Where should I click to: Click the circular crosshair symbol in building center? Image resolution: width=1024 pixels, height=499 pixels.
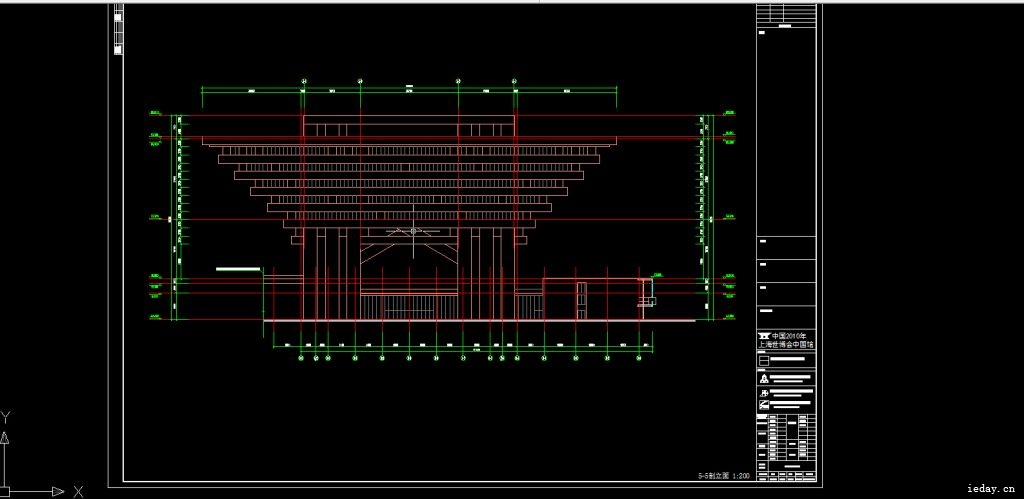pos(413,232)
